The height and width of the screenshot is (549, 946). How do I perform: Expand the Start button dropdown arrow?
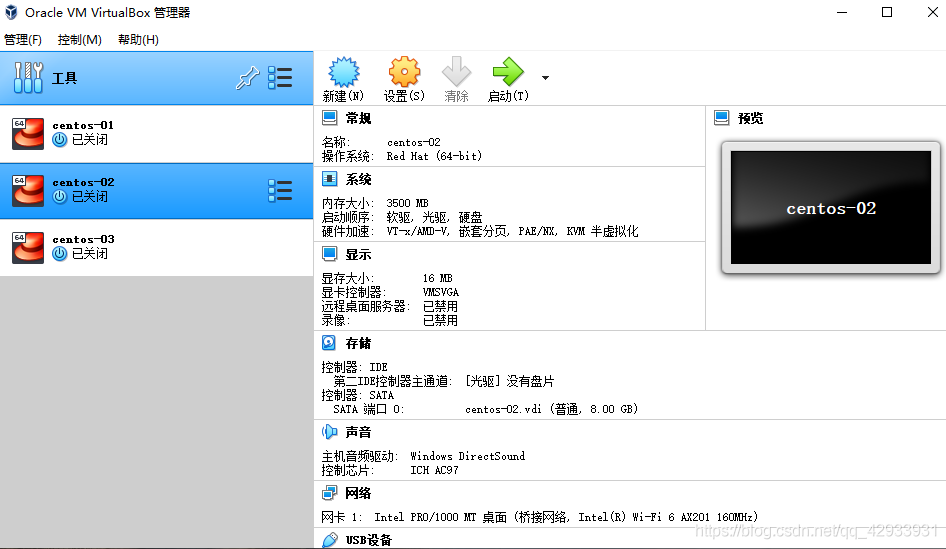click(545, 78)
